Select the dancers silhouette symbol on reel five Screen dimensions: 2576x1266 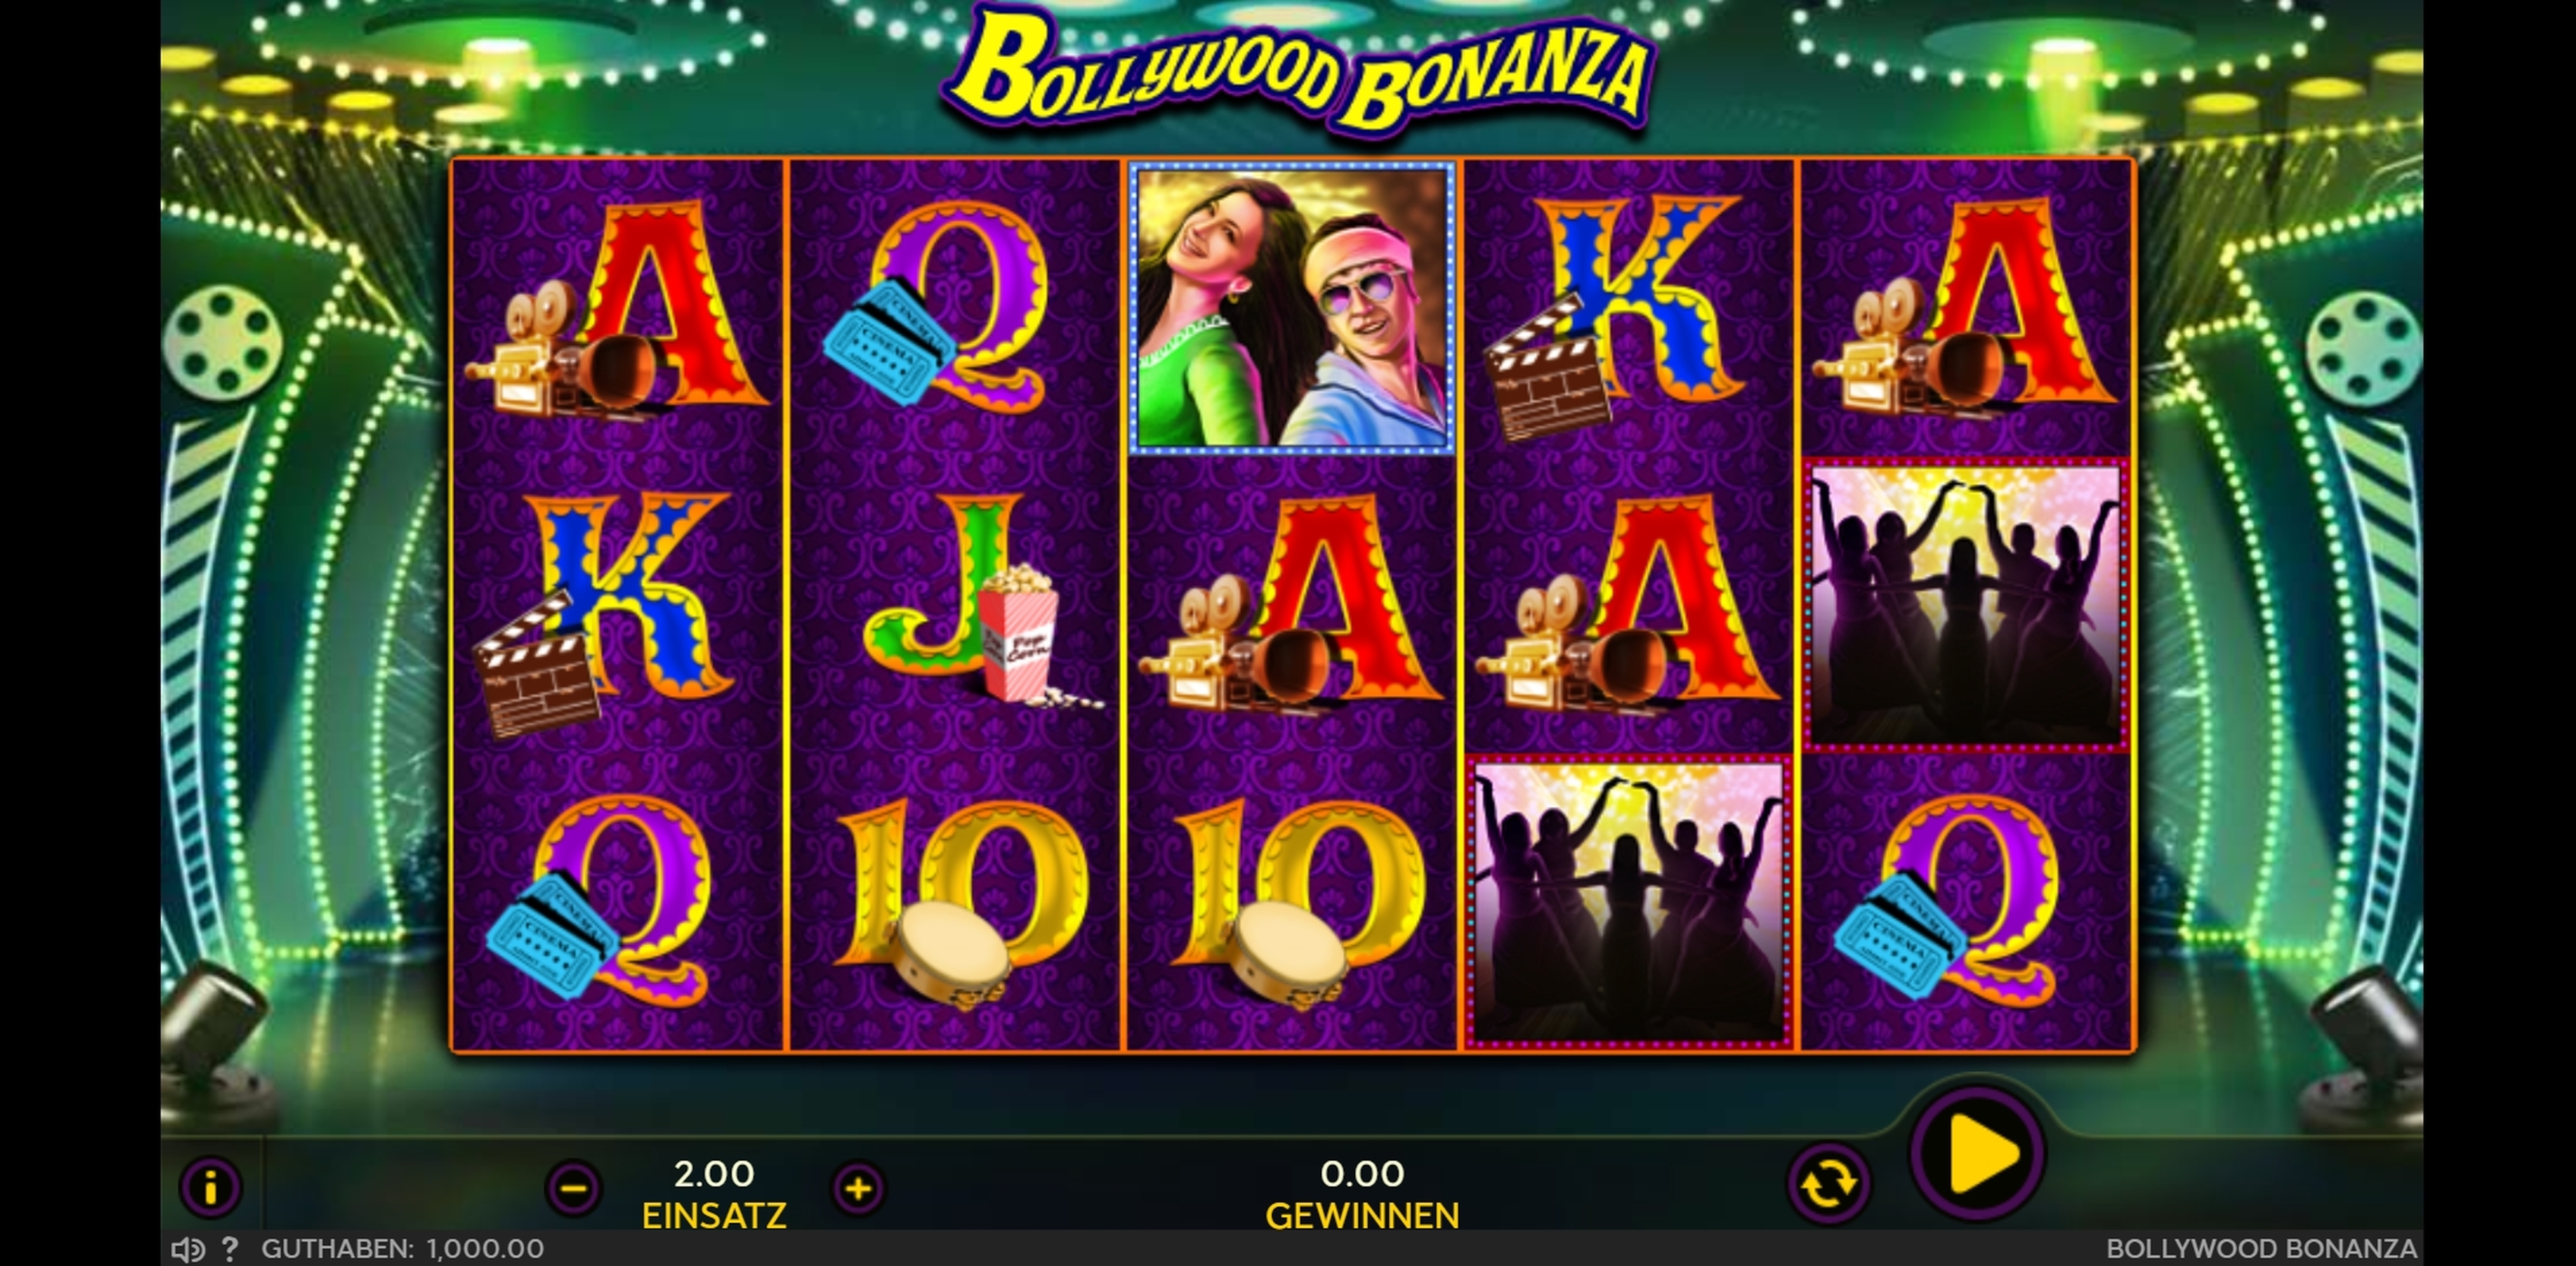pyautogui.click(x=1966, y=605)
